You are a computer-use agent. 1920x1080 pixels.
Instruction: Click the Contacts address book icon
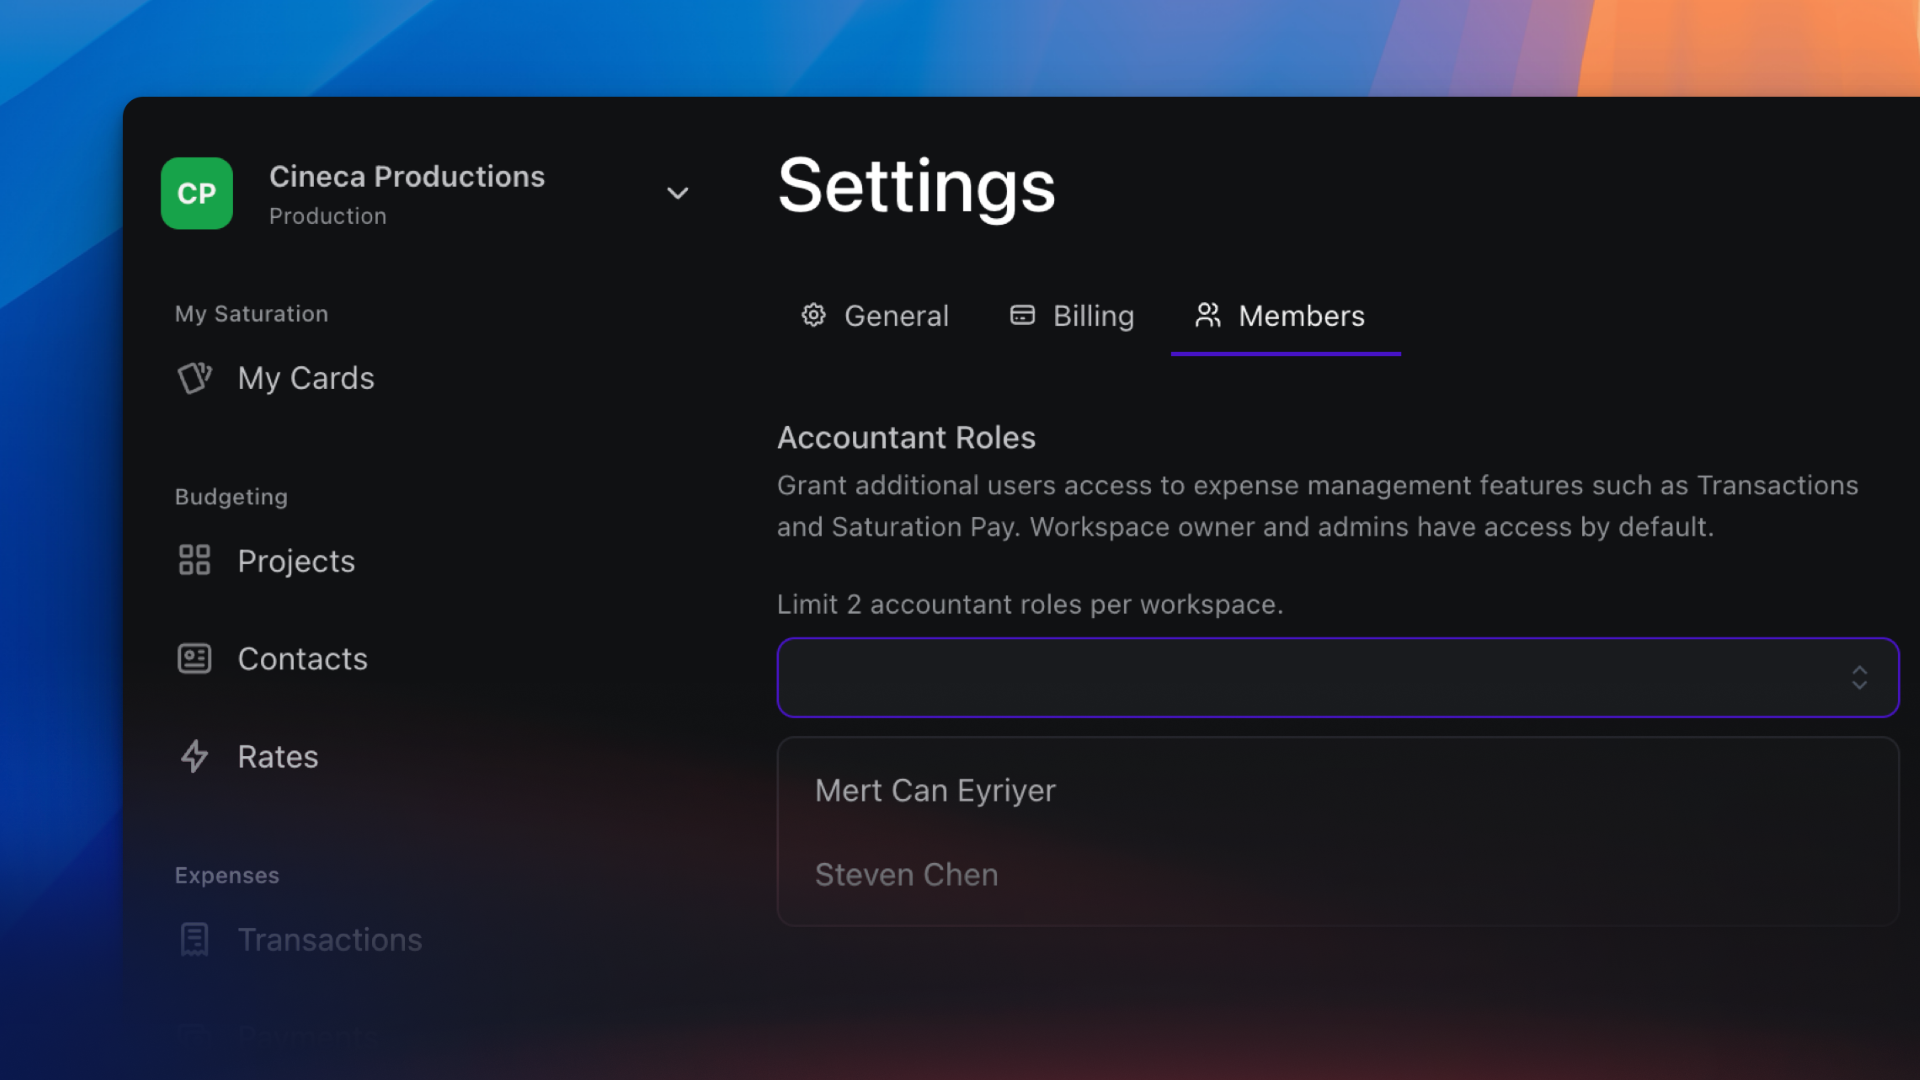point(194,658)
